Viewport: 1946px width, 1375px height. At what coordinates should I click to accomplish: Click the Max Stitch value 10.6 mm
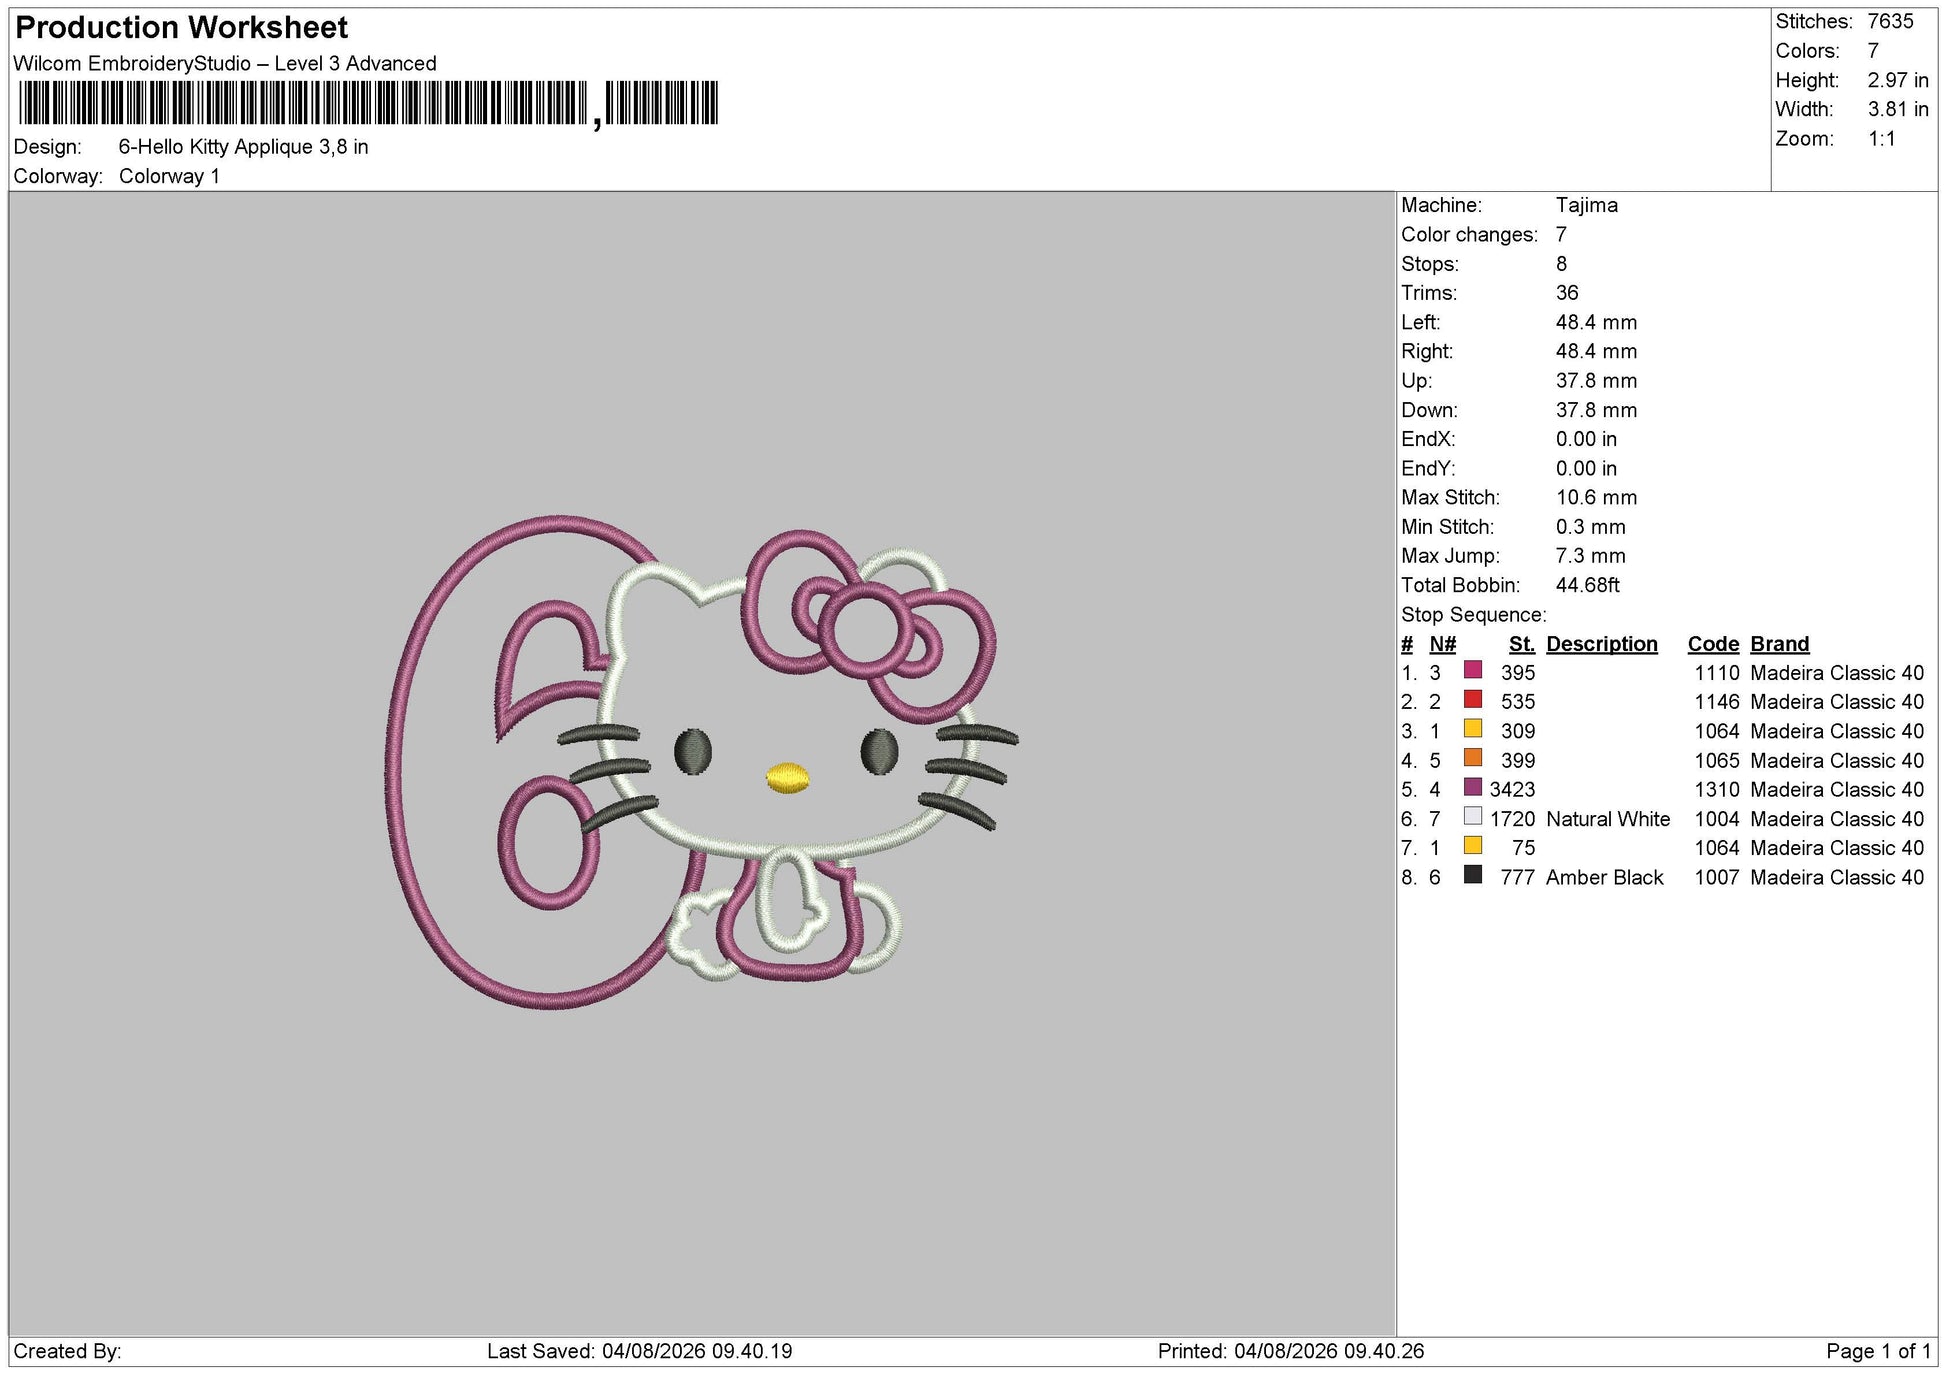pos(1596,498)
